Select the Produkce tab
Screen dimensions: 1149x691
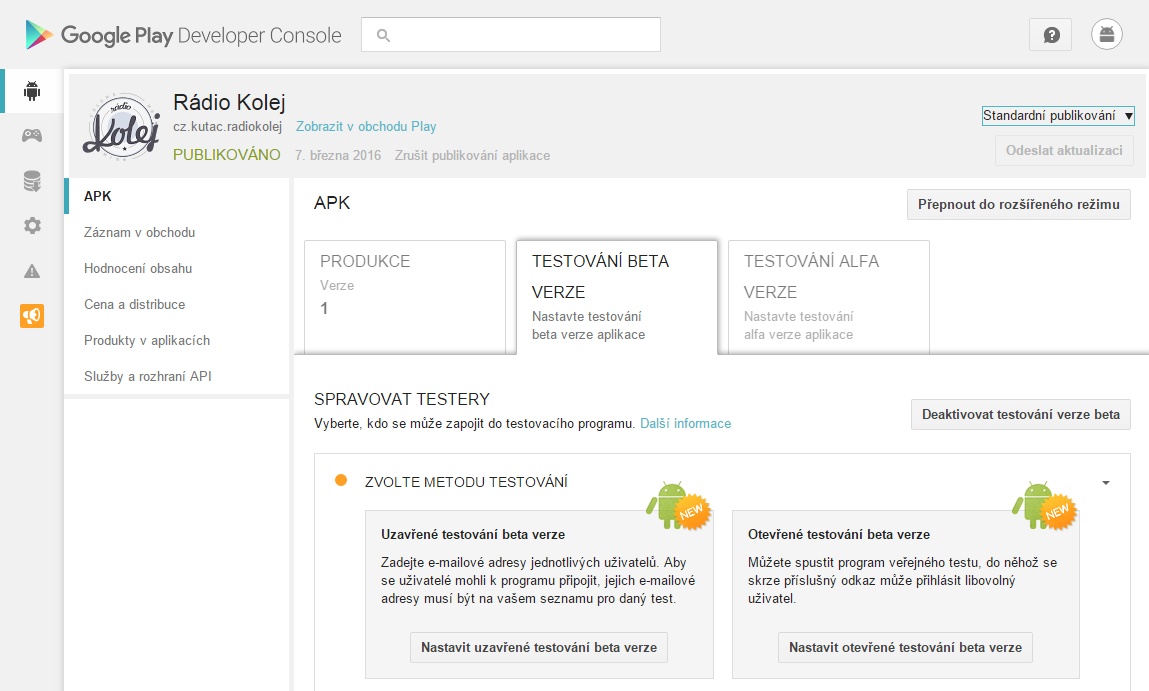coord(404,297)
